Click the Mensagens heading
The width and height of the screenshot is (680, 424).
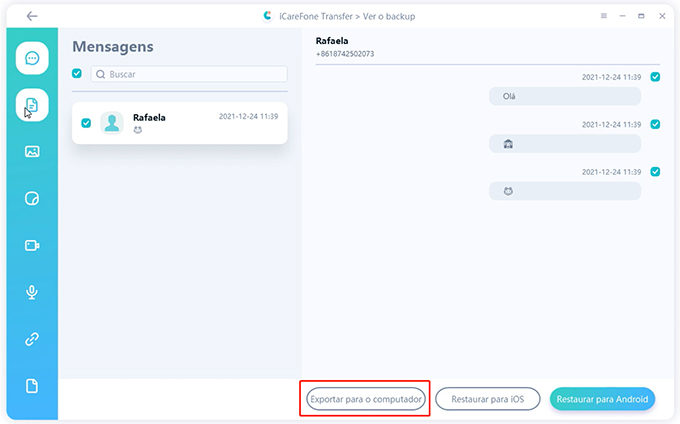113,47
